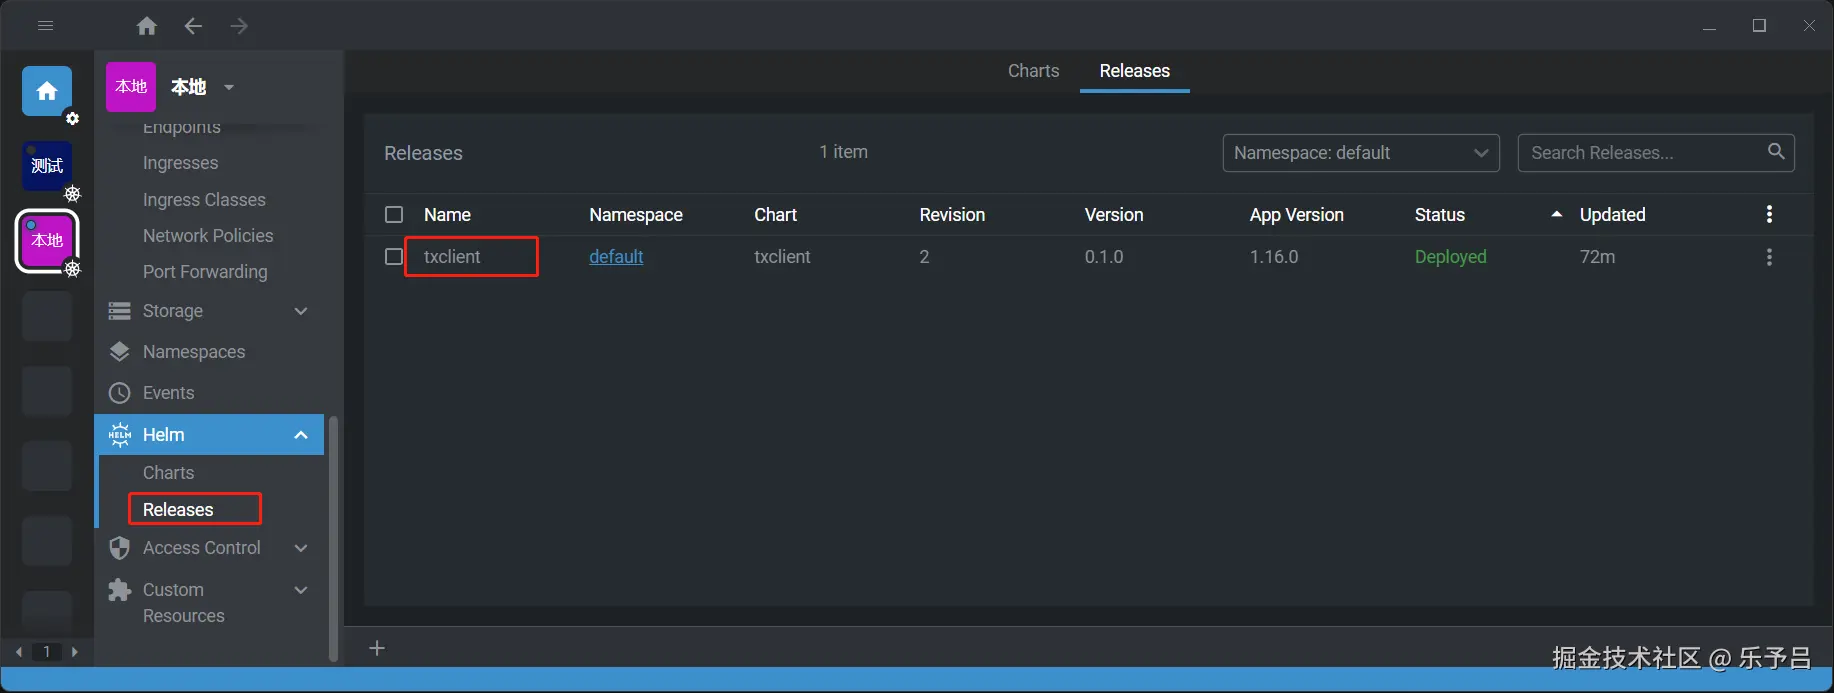1834x693 pixels.
Task: Maximize the Lens window
Action: [1759, 26]
